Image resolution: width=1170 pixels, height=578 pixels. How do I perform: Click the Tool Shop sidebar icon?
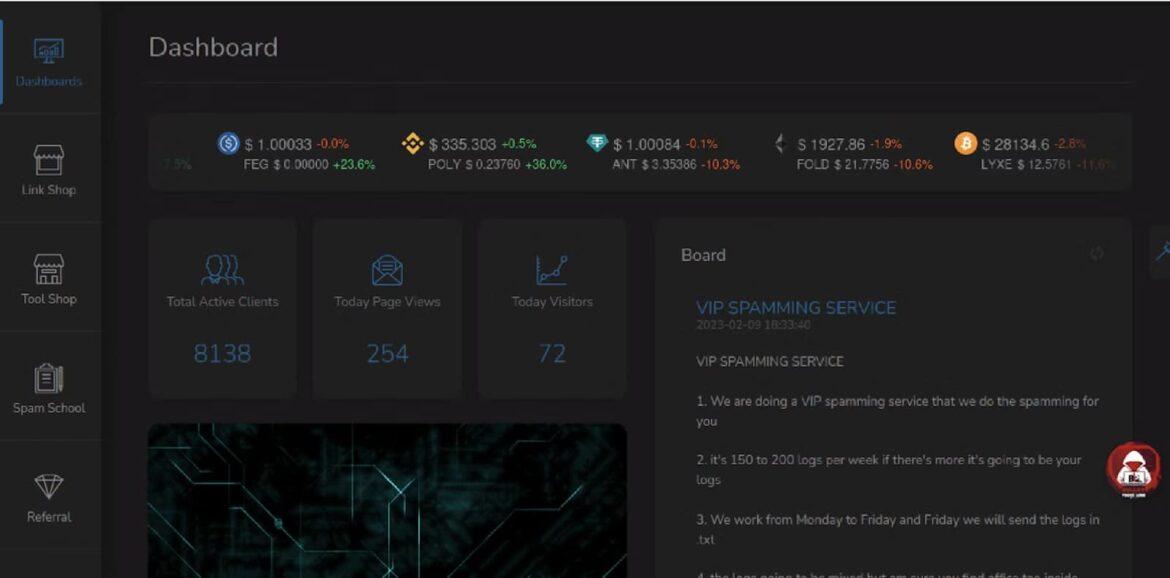[x=48, y=269]
